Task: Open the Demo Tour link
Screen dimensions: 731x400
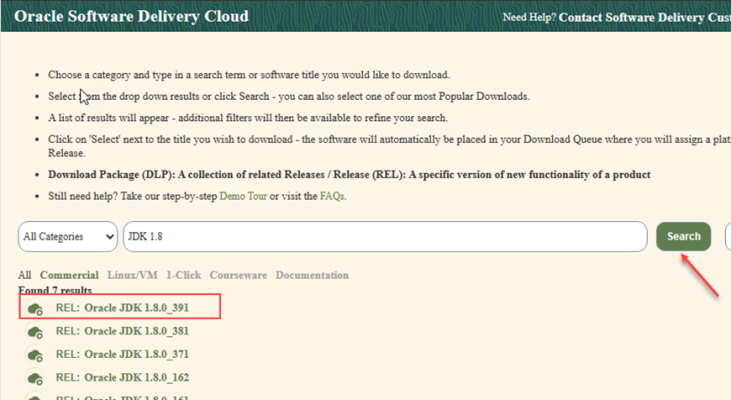Action: pyautogui.click(x=243, y=196)
